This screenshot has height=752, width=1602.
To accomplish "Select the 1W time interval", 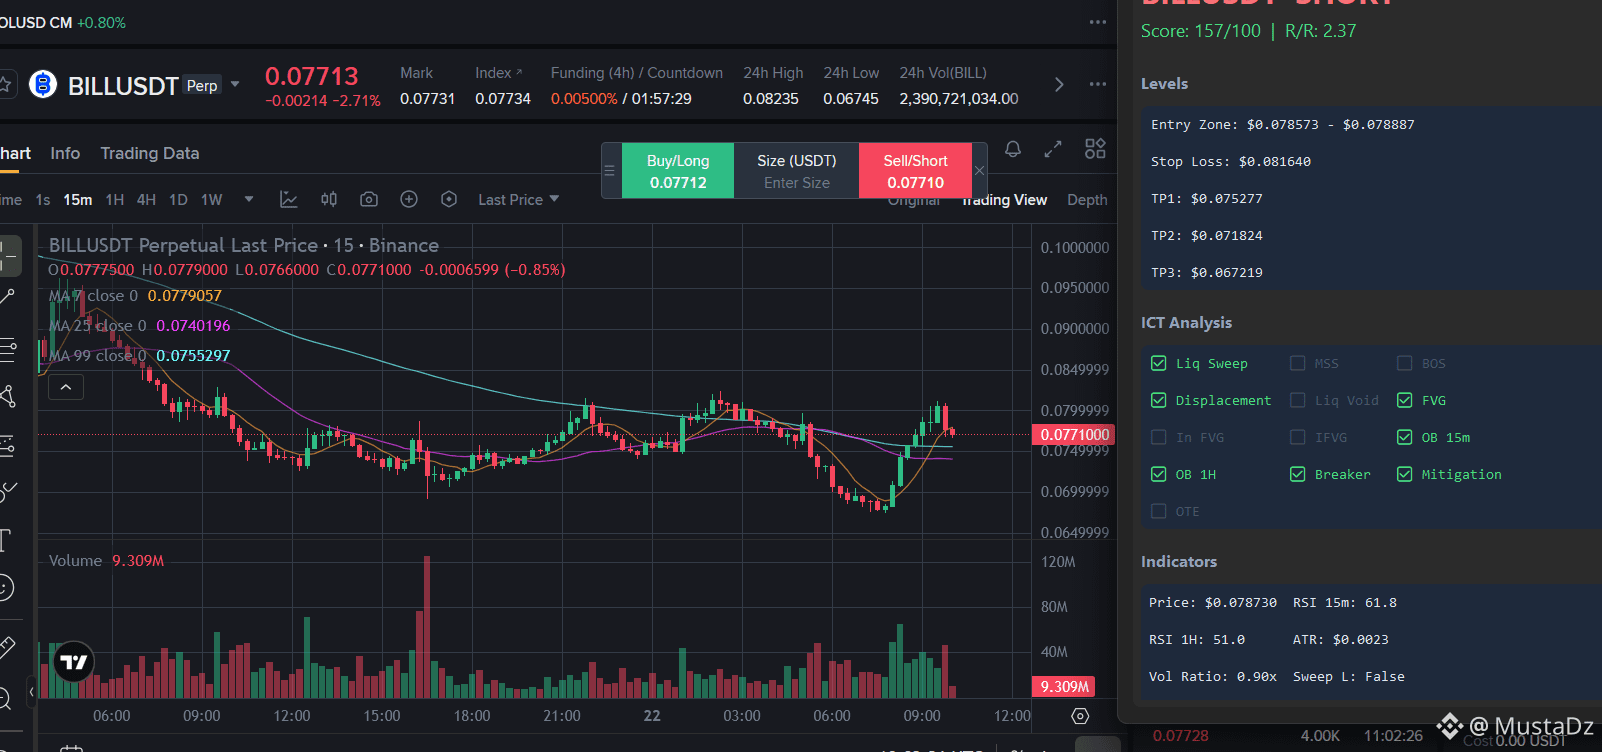I will (x=212, y=200).
